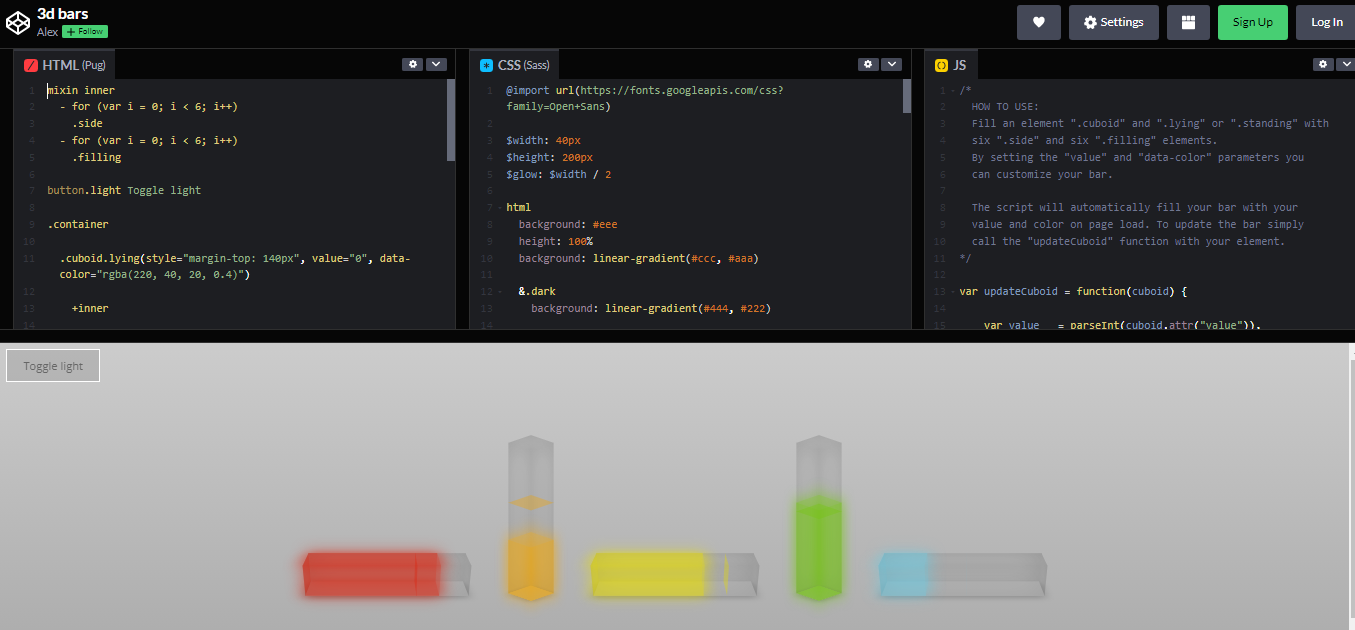This screenshot has width=1355, height=630.
Task: Open the CSS panel settings gear
Action: pos(867,63)
